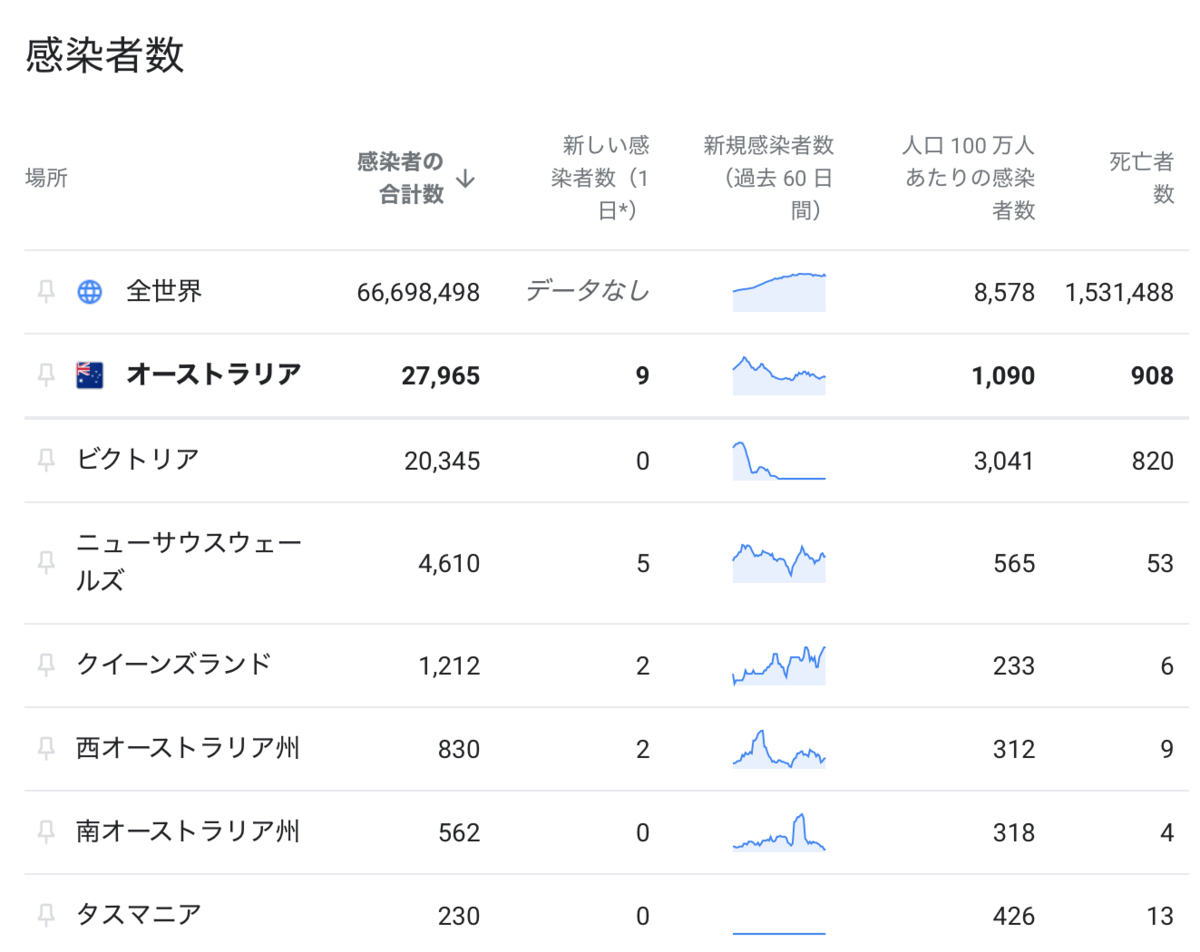This screenshot has width=1200, height=952.
Task: Pin the 西オーストラリア州 row
Action: pyautogui.click(x=46, y=748)
